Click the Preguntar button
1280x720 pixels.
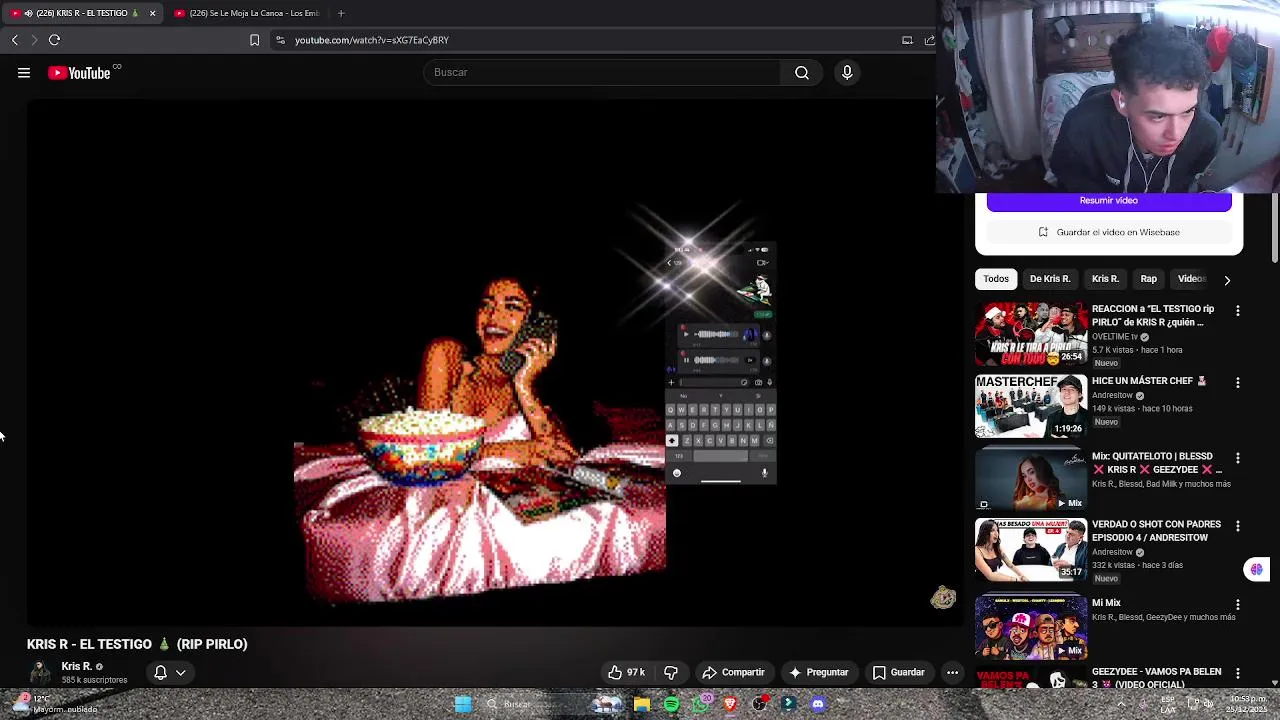pyautogui.click(x=819, y=673)
